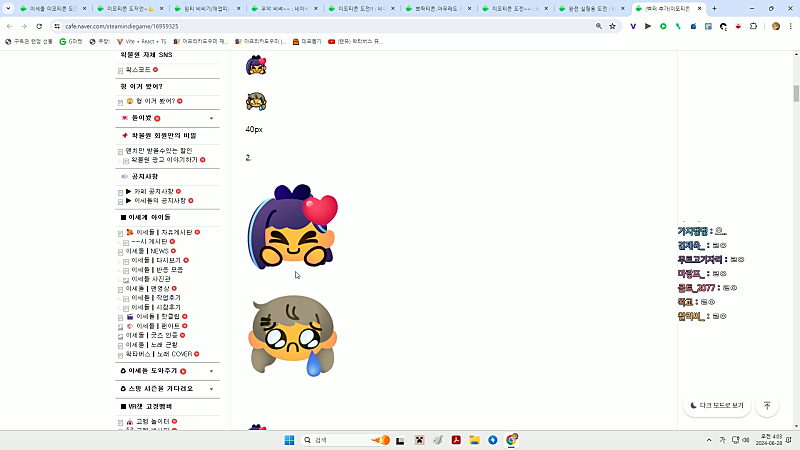The image size is (800, 450).
Task: Open the YouTube bookmark in the bookmarks bar
Action: [356, 41]
